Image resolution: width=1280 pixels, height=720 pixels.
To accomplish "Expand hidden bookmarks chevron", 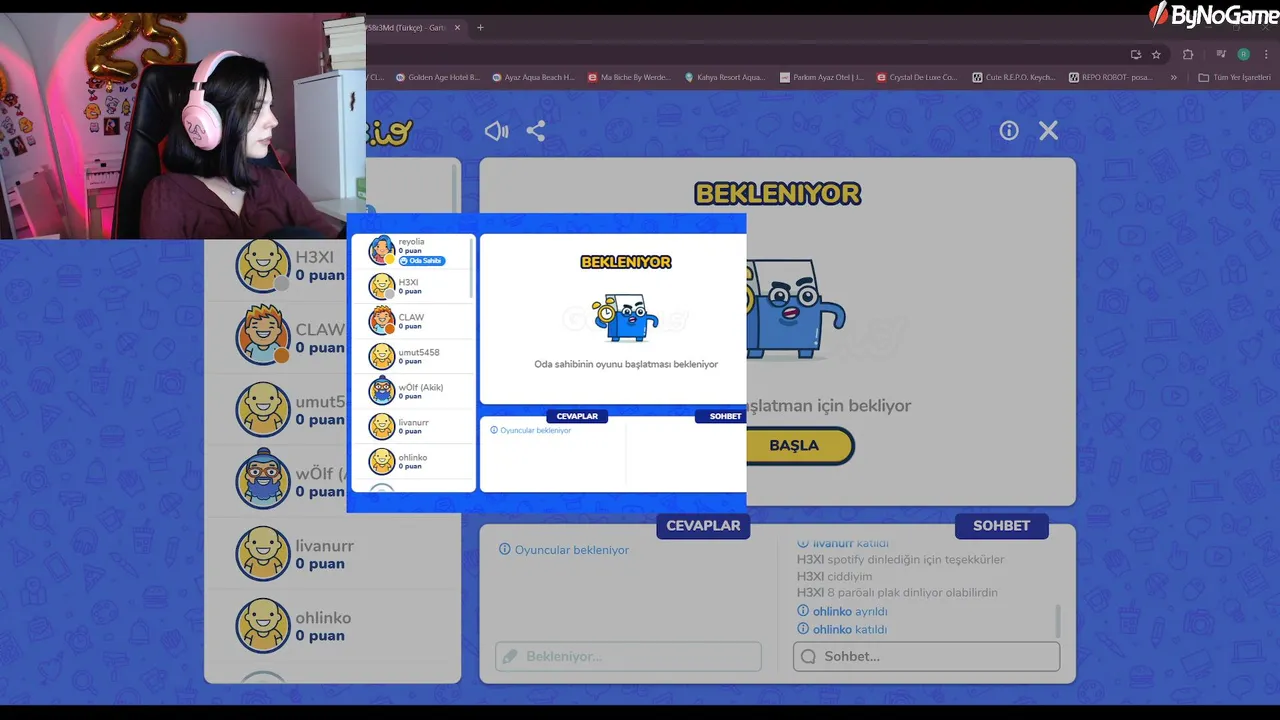I will pos(1174,77).
